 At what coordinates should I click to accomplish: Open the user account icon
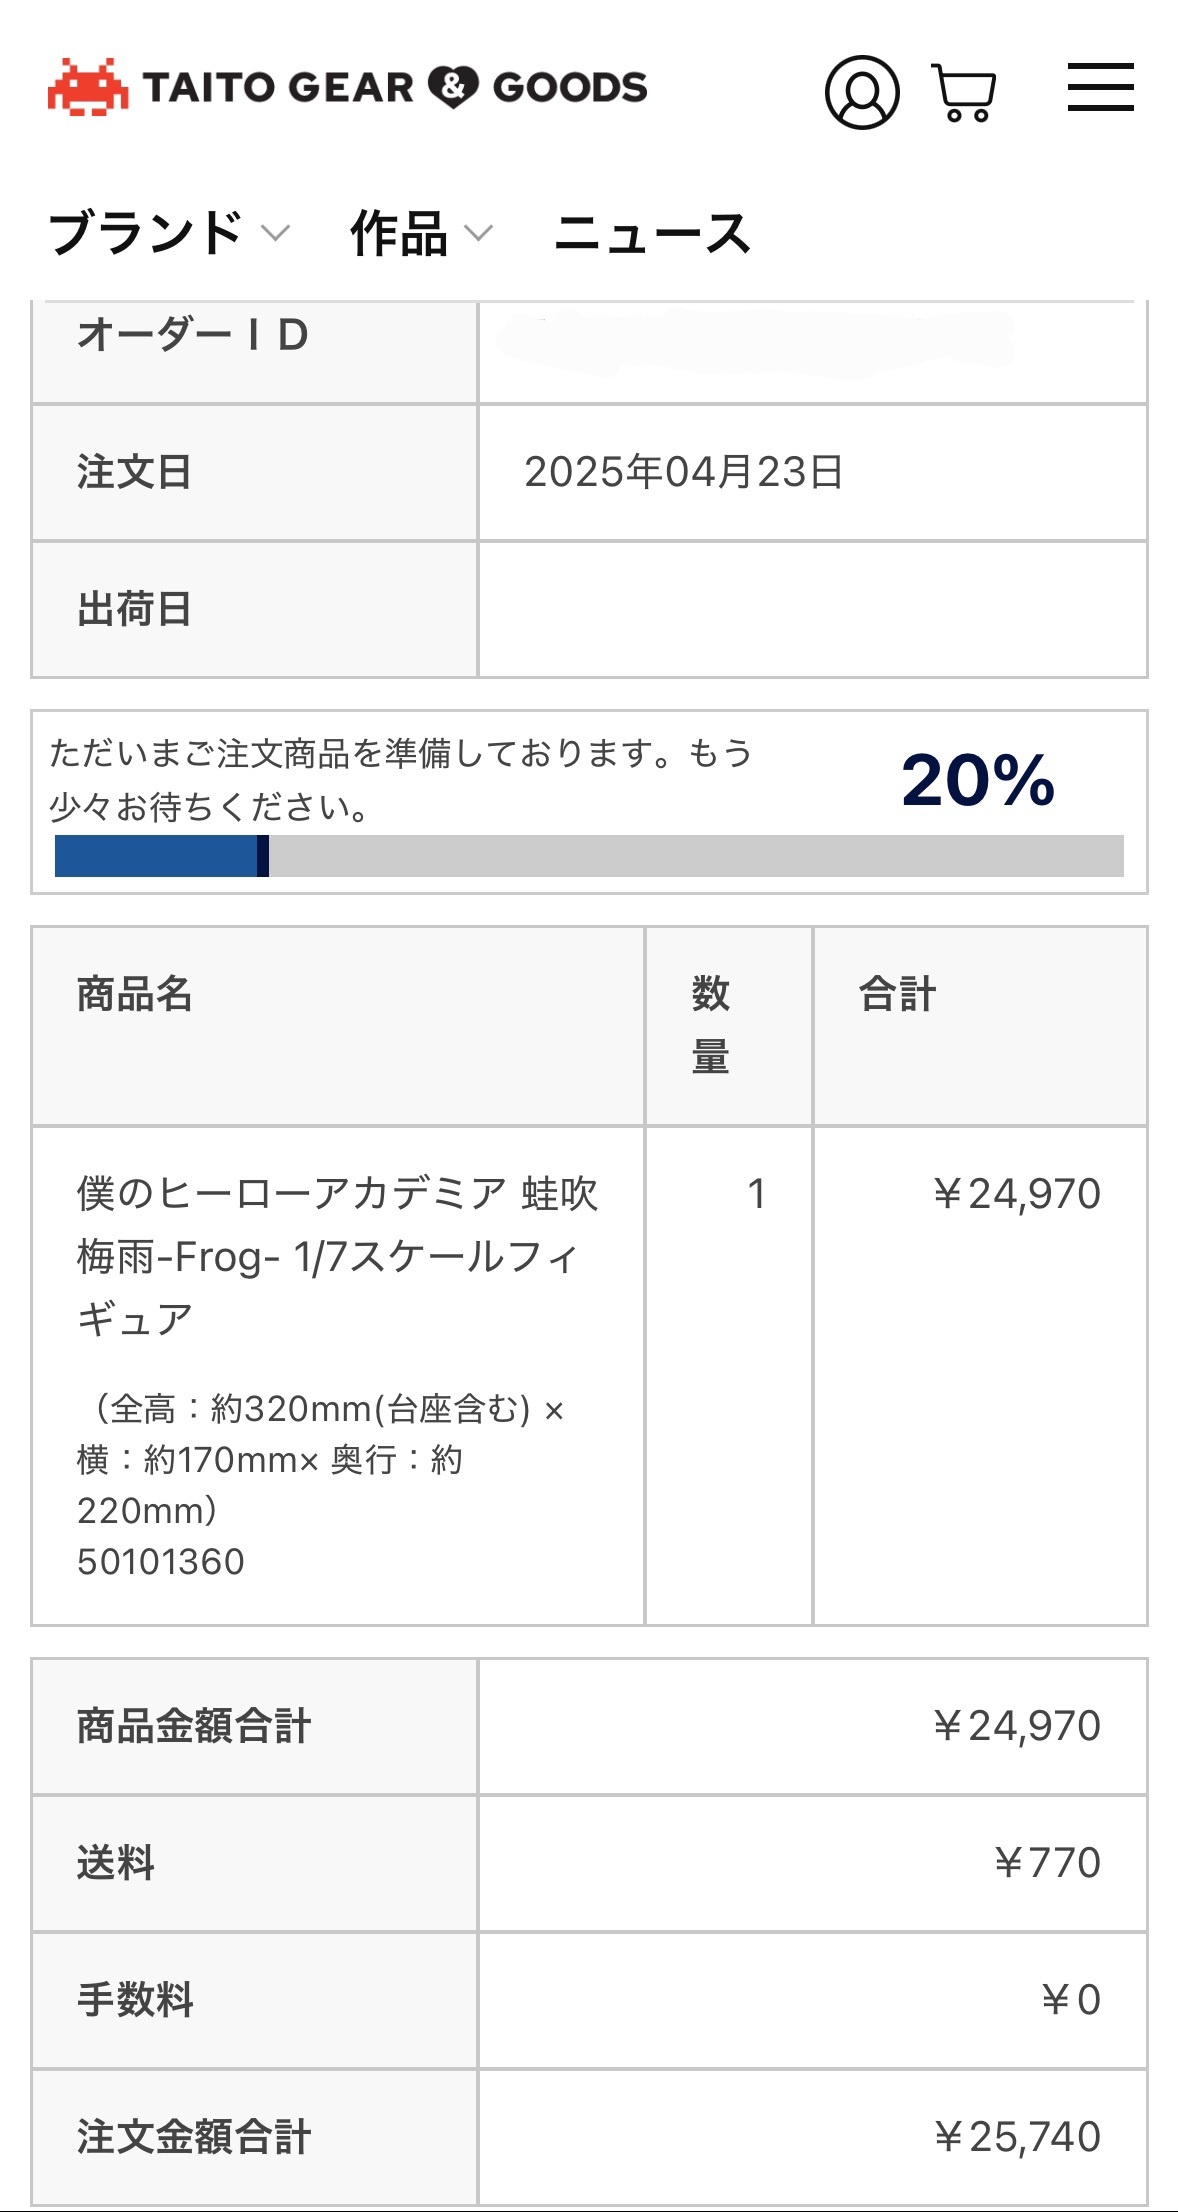click(862, 92)
